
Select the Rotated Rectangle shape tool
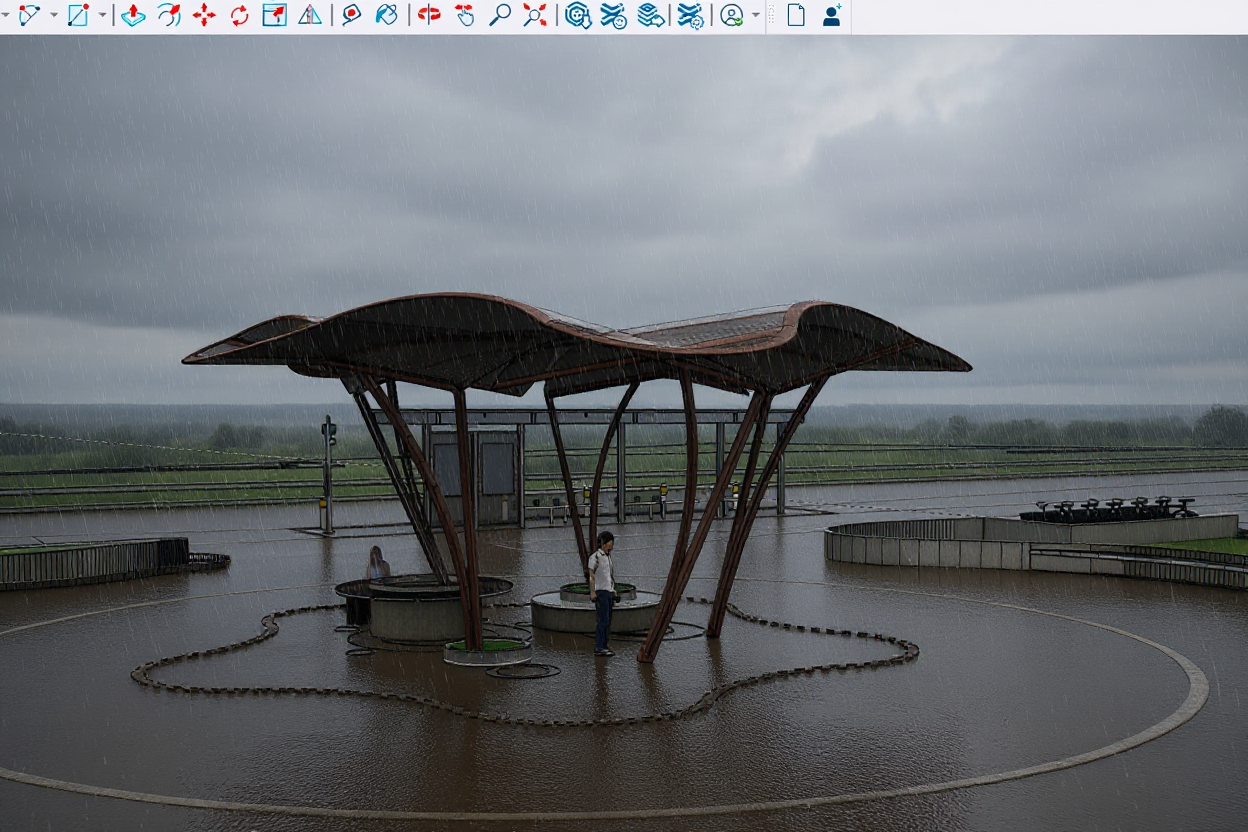click(78, 15)
